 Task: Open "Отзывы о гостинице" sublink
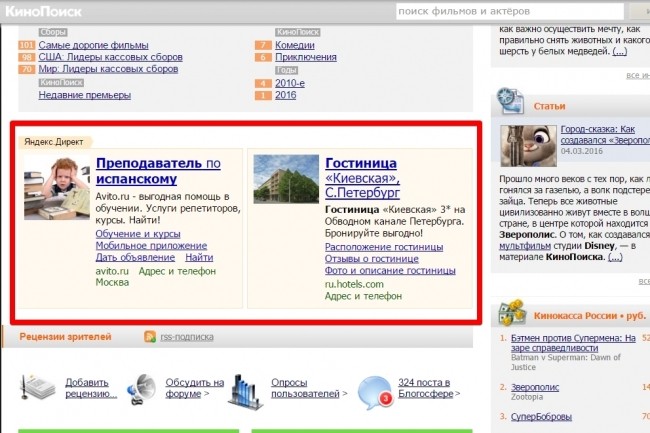click(372, 259)
